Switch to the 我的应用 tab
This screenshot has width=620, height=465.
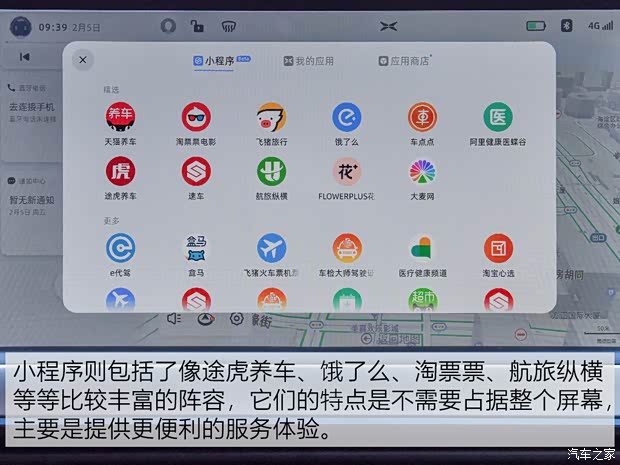[308, 61]
